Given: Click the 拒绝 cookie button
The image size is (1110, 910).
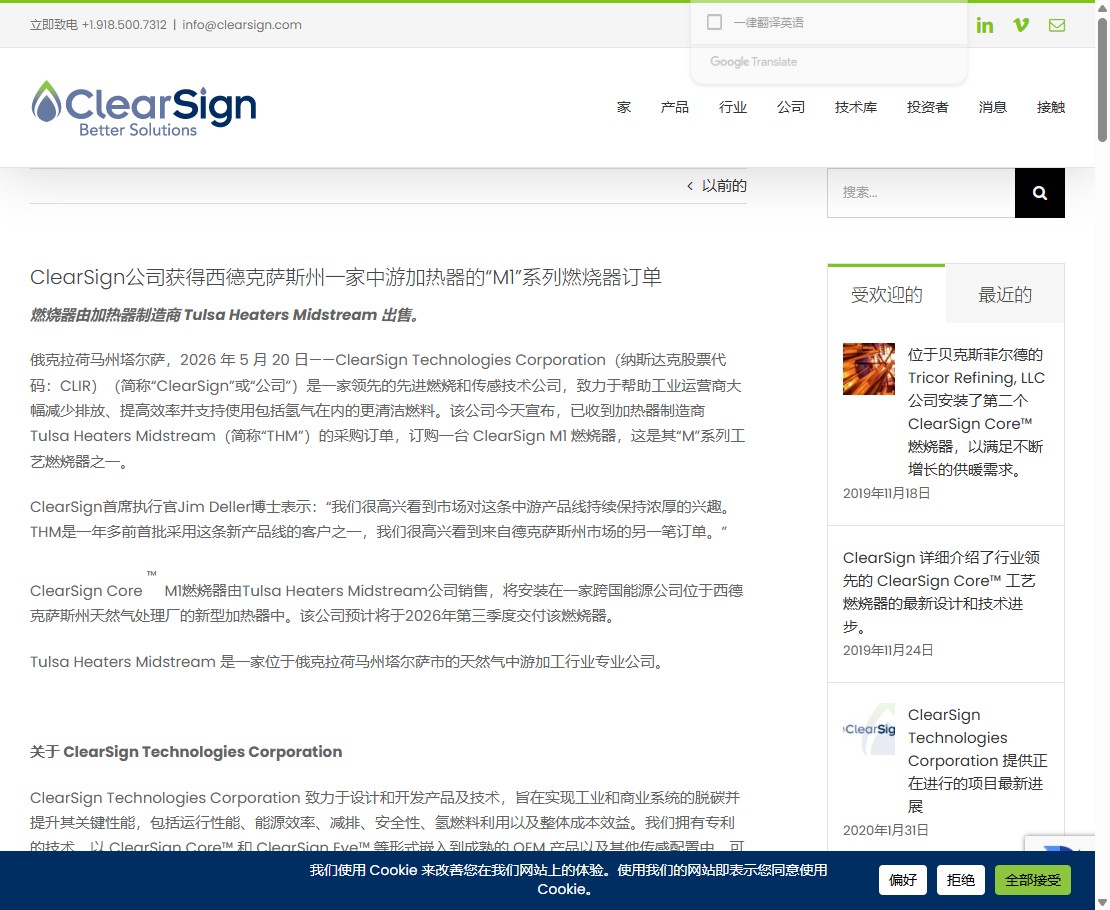Looking at the screenshot, I should coord(961,880).
